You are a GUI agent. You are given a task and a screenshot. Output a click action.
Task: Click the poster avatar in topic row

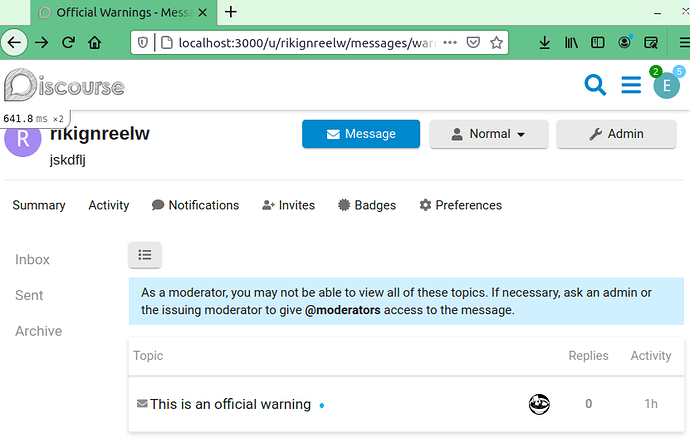539,404
